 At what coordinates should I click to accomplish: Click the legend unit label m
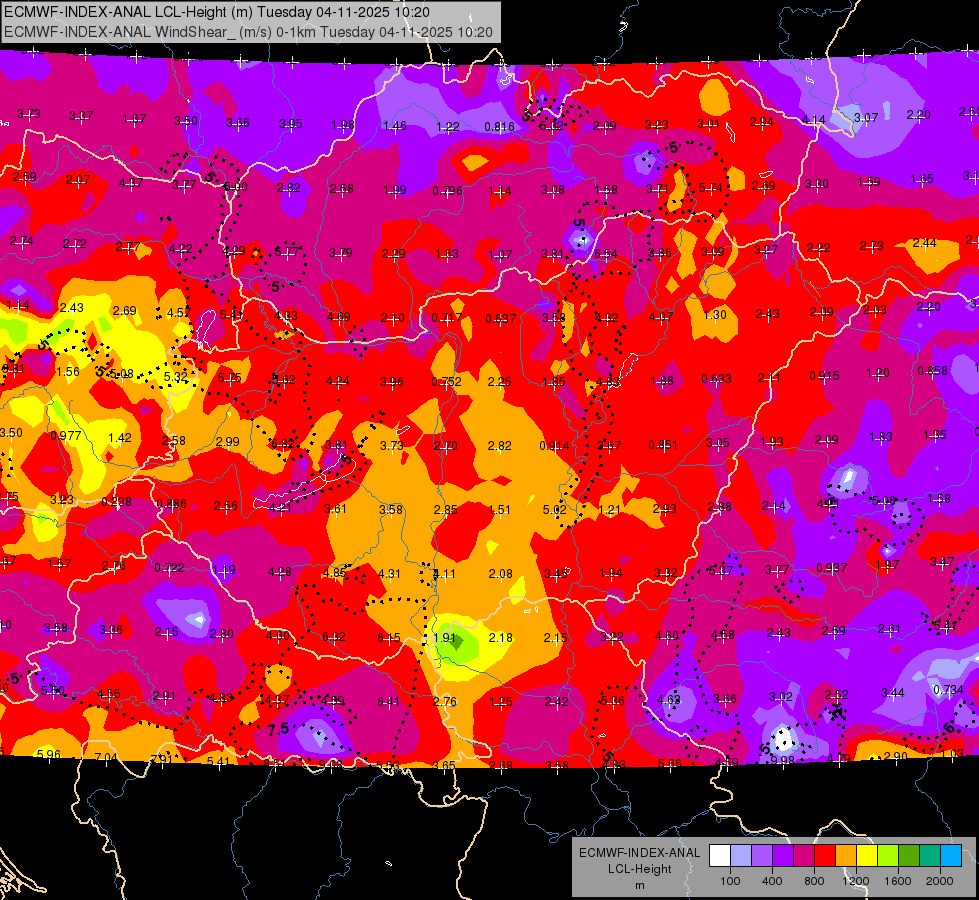tap(640, 885)
